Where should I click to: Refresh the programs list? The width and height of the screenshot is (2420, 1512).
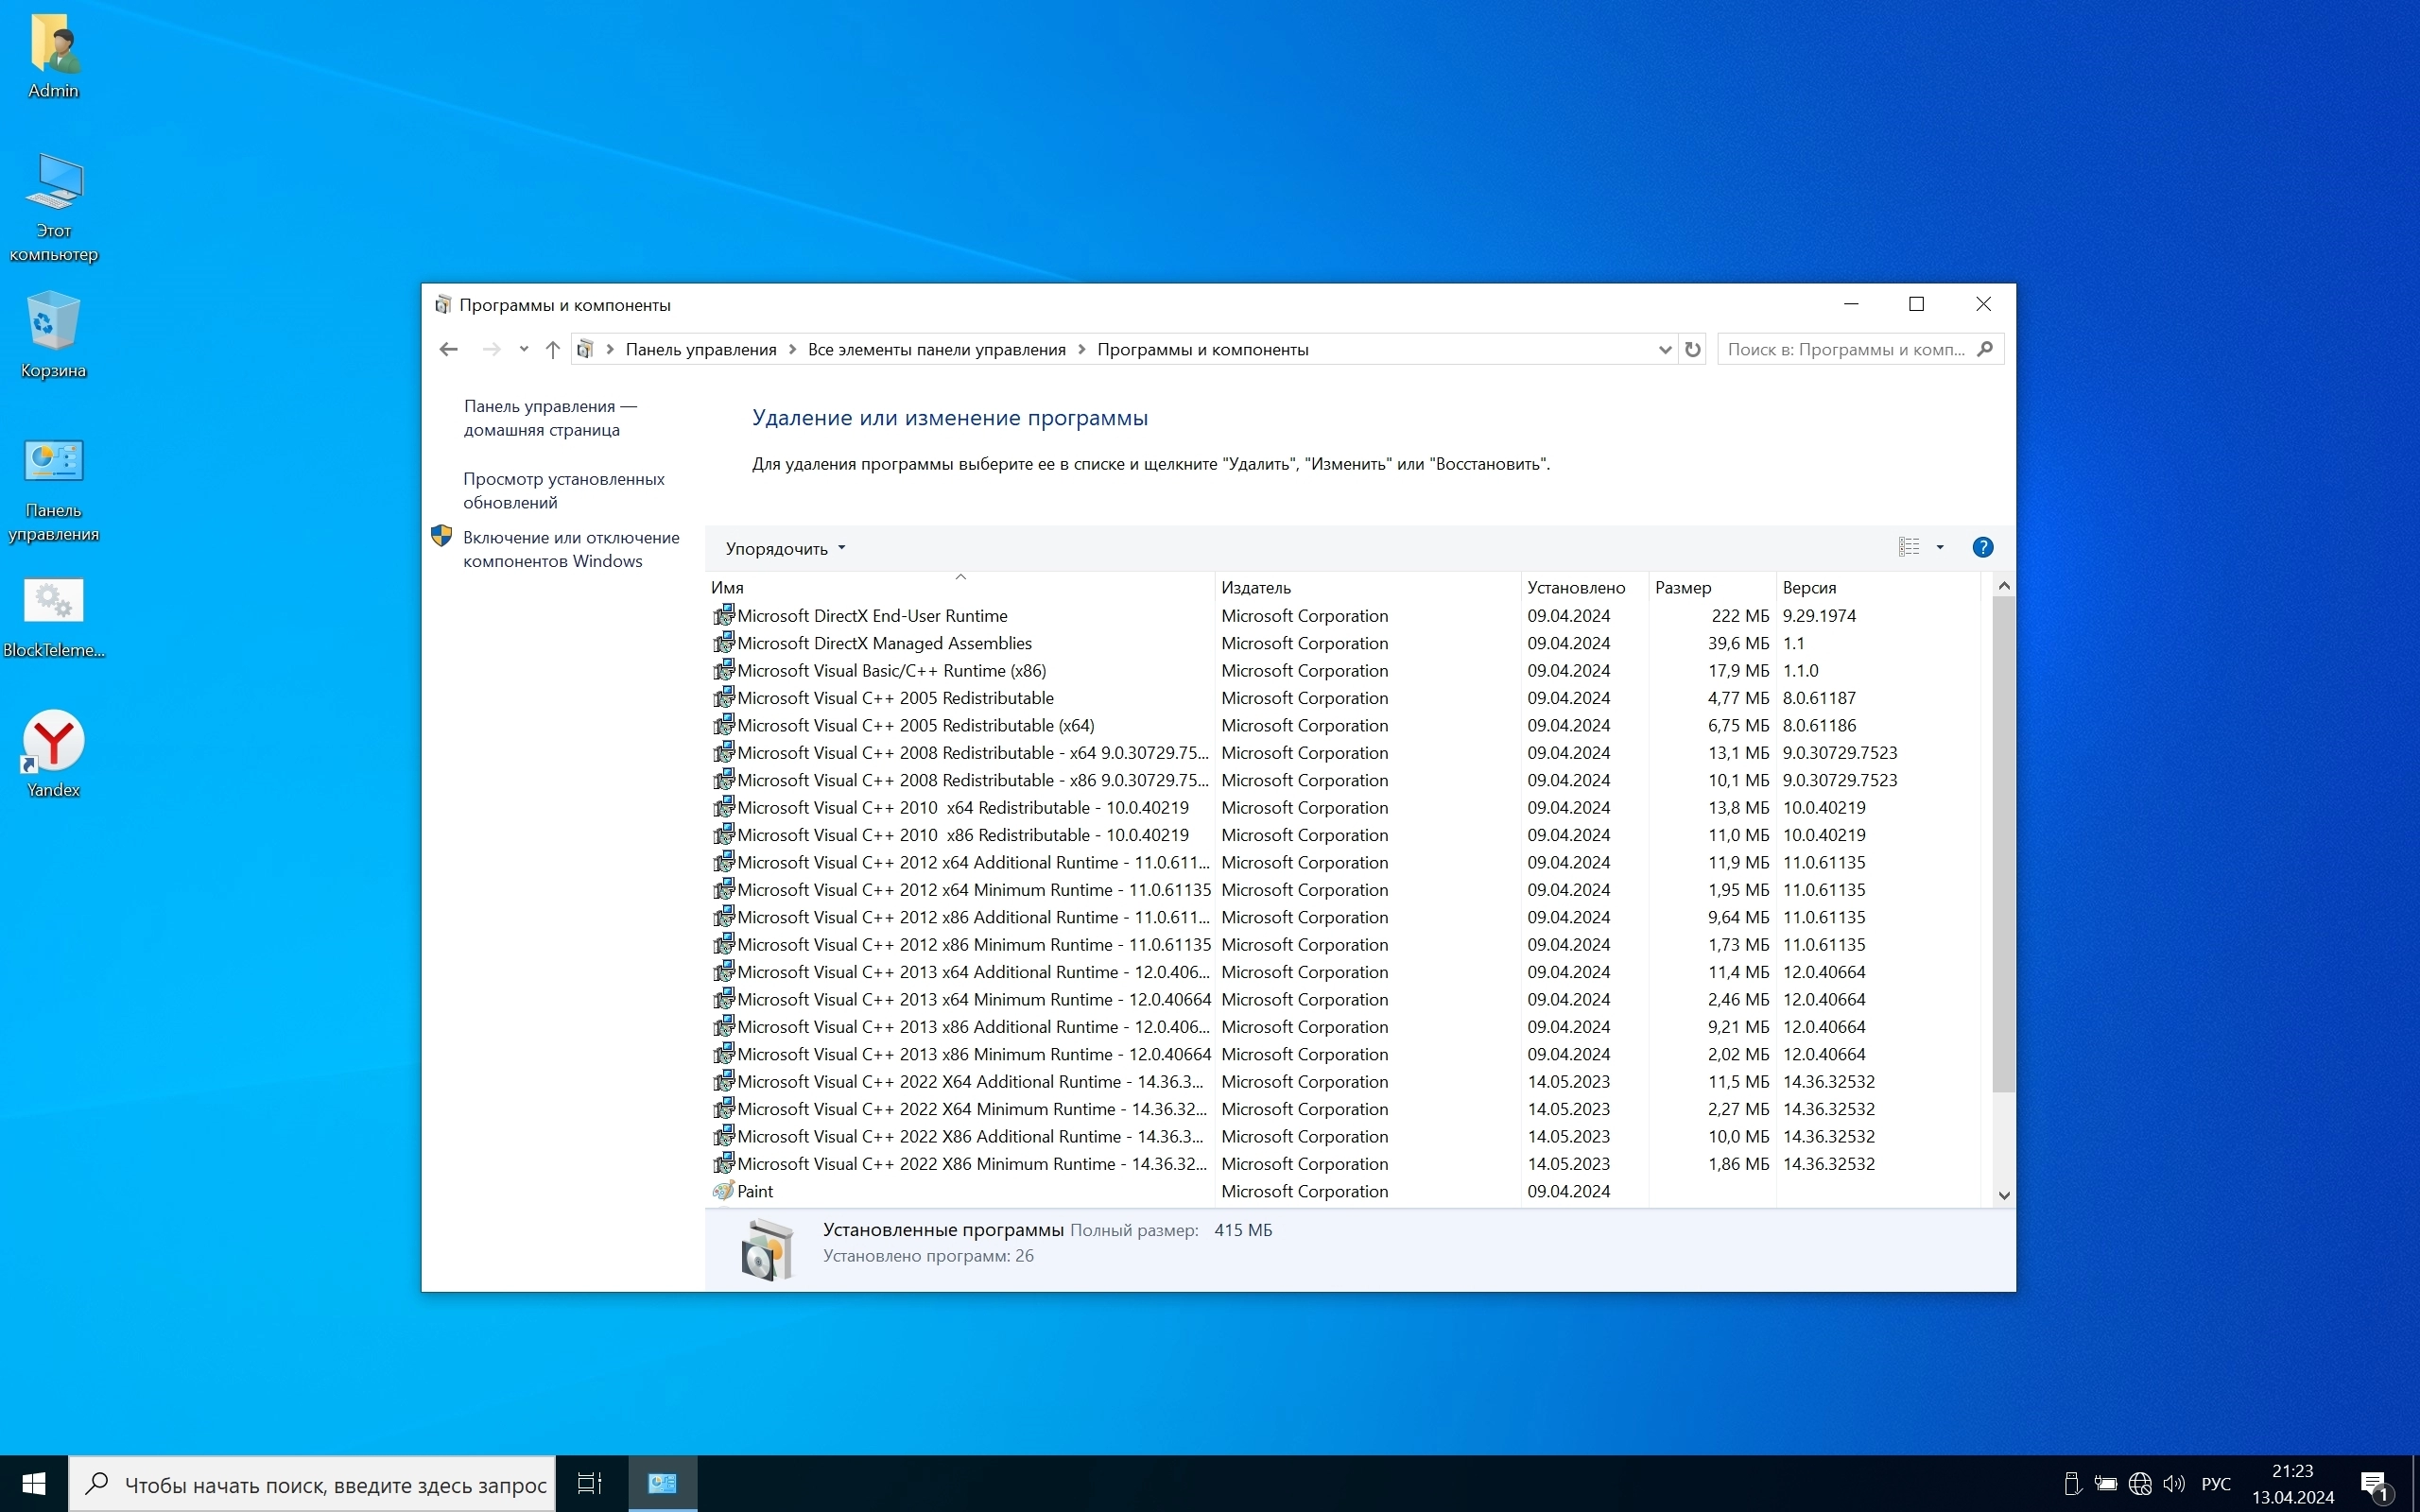coord(1692,349)
